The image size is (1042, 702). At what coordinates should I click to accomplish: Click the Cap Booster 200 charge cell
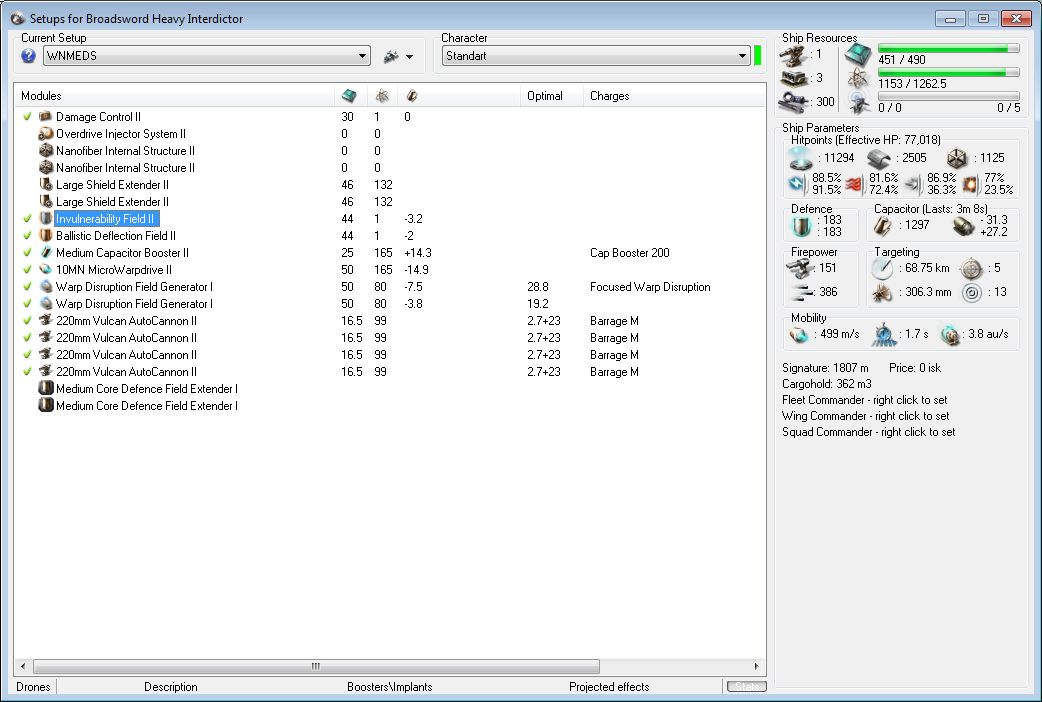point(629,253)
